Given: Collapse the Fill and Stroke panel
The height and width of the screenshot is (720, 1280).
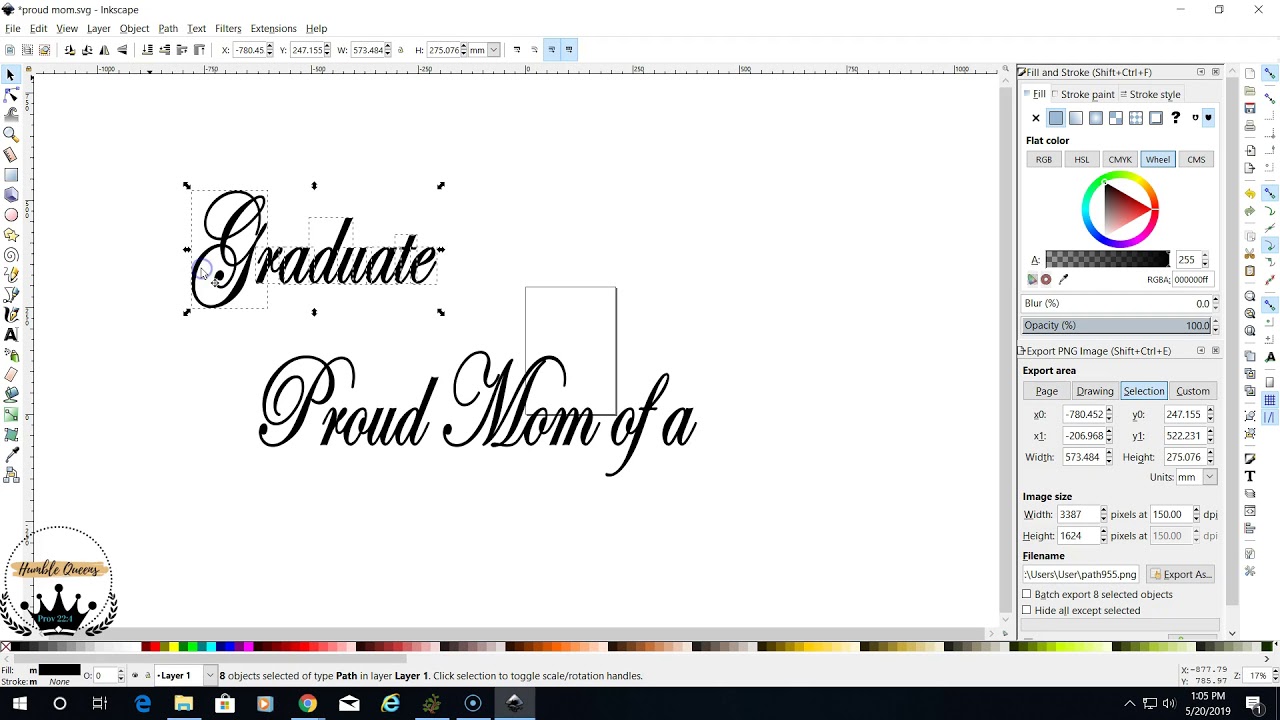Looking at the screenshot, I should coord(1201,72).
